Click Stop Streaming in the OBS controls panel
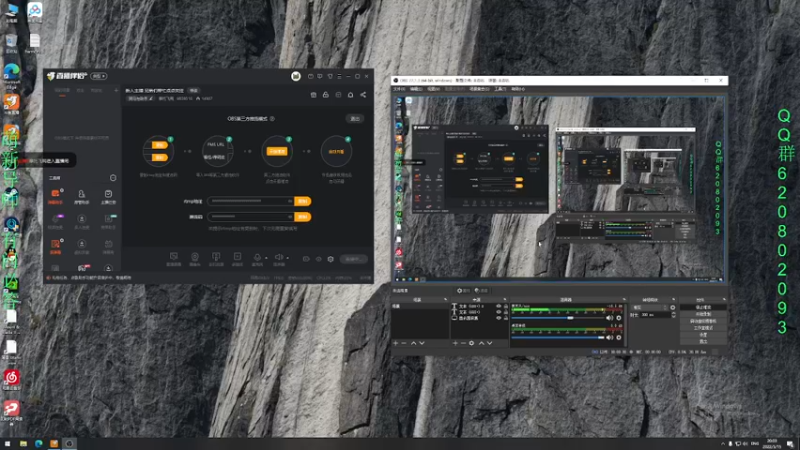The image size is (800, 450). click(703, 308)
